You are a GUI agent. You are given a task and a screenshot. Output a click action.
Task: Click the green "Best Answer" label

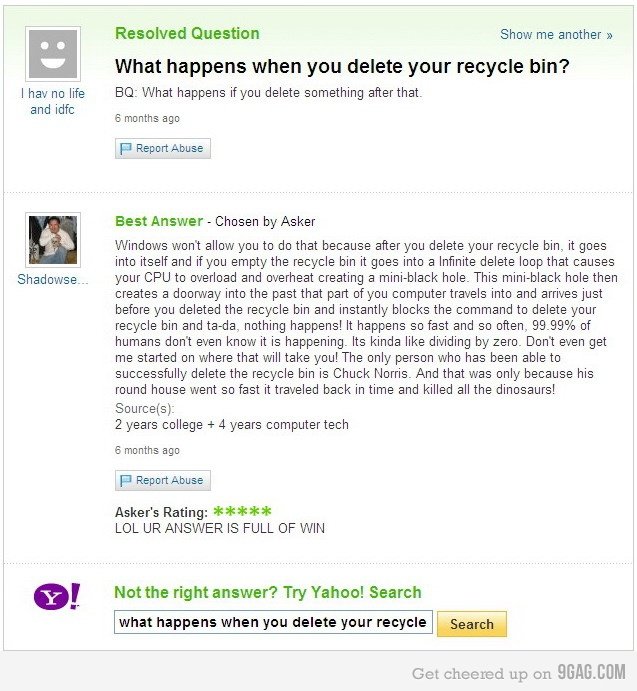158,221
